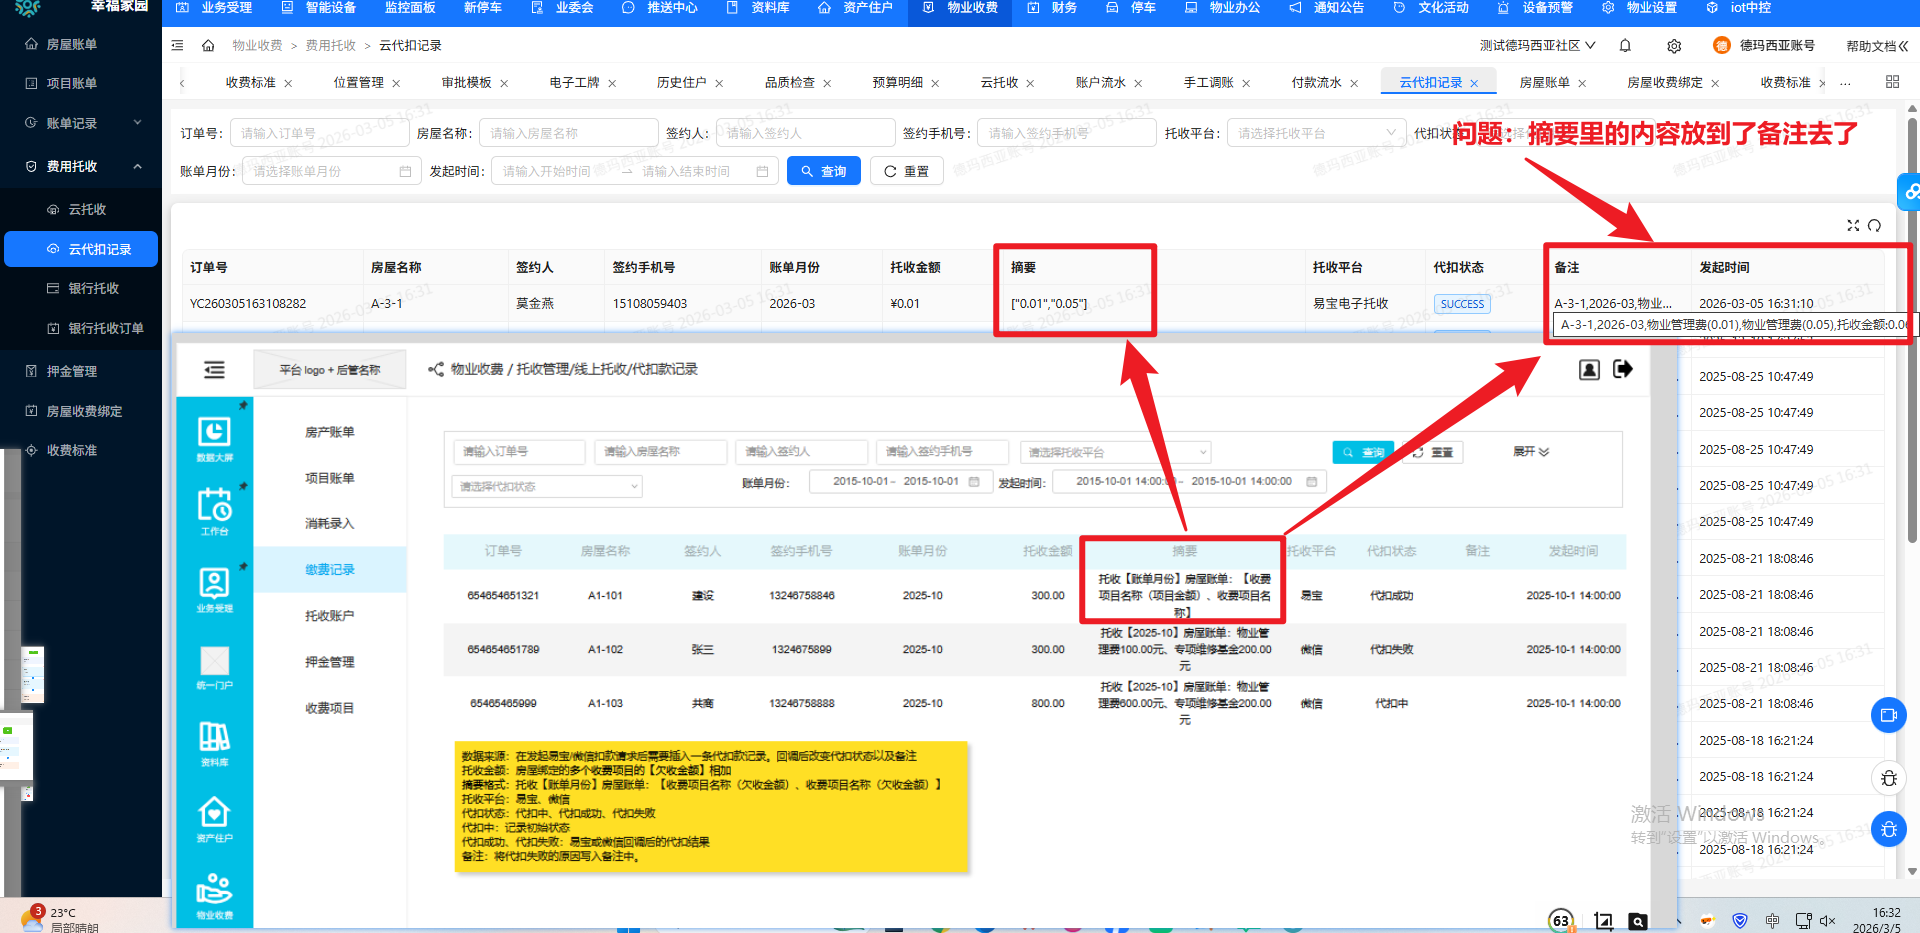Click the floating video camera icon
The width and height of the screenshot is (1920, 933).
point(1888,715)
